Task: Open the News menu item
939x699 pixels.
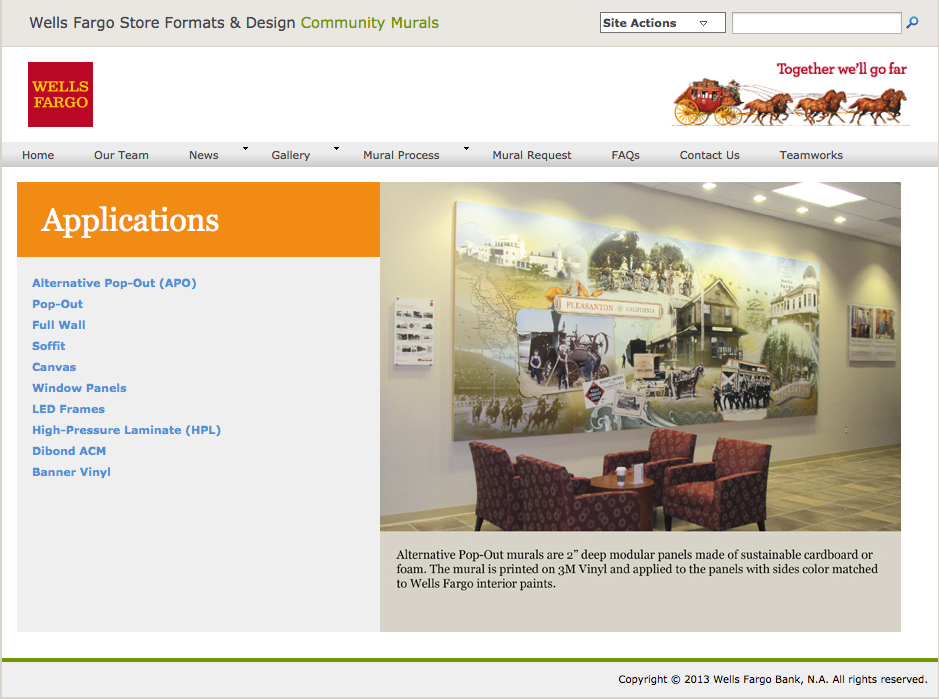Action: click(204, 155)
